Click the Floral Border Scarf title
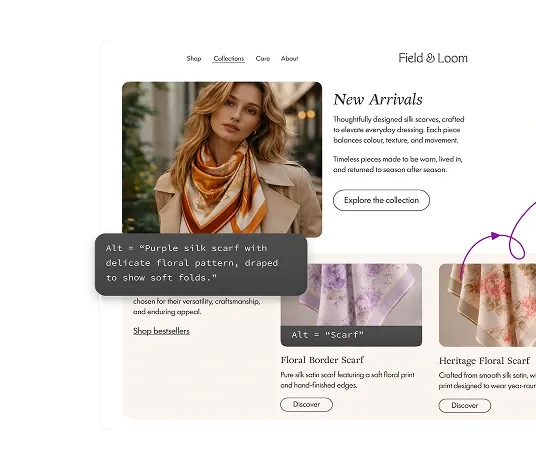This screenshot has width=536, height=470. pyautogui.click(x=322, y=360)
